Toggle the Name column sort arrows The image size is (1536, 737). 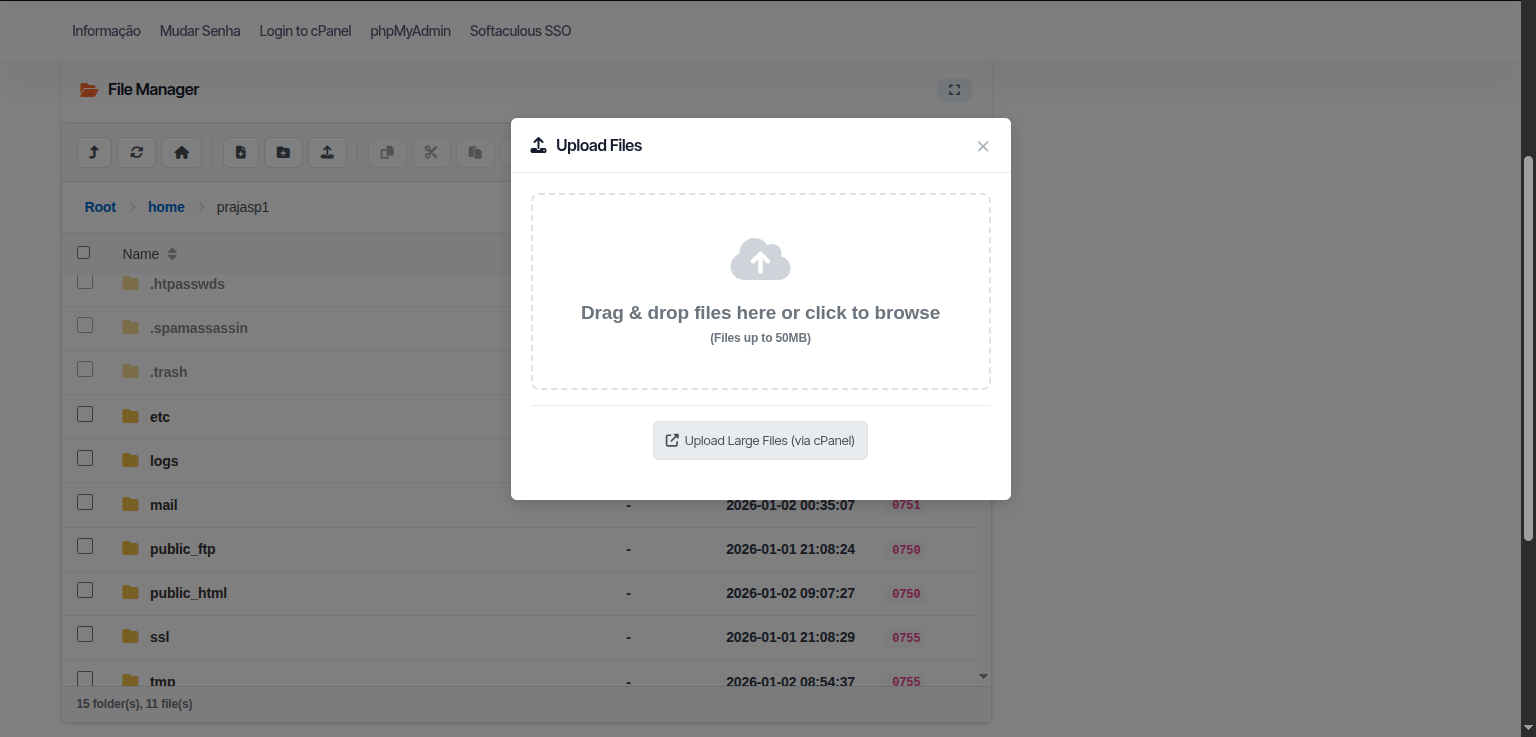(170, 253)
